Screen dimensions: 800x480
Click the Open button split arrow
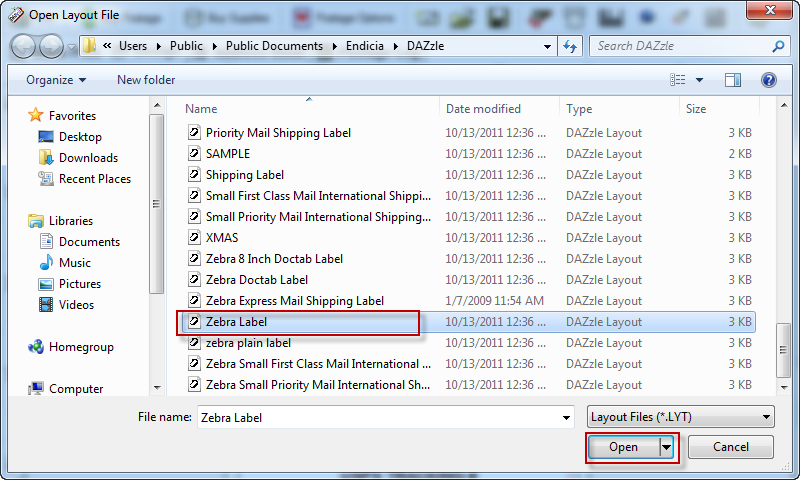click(x=666, y=447)
